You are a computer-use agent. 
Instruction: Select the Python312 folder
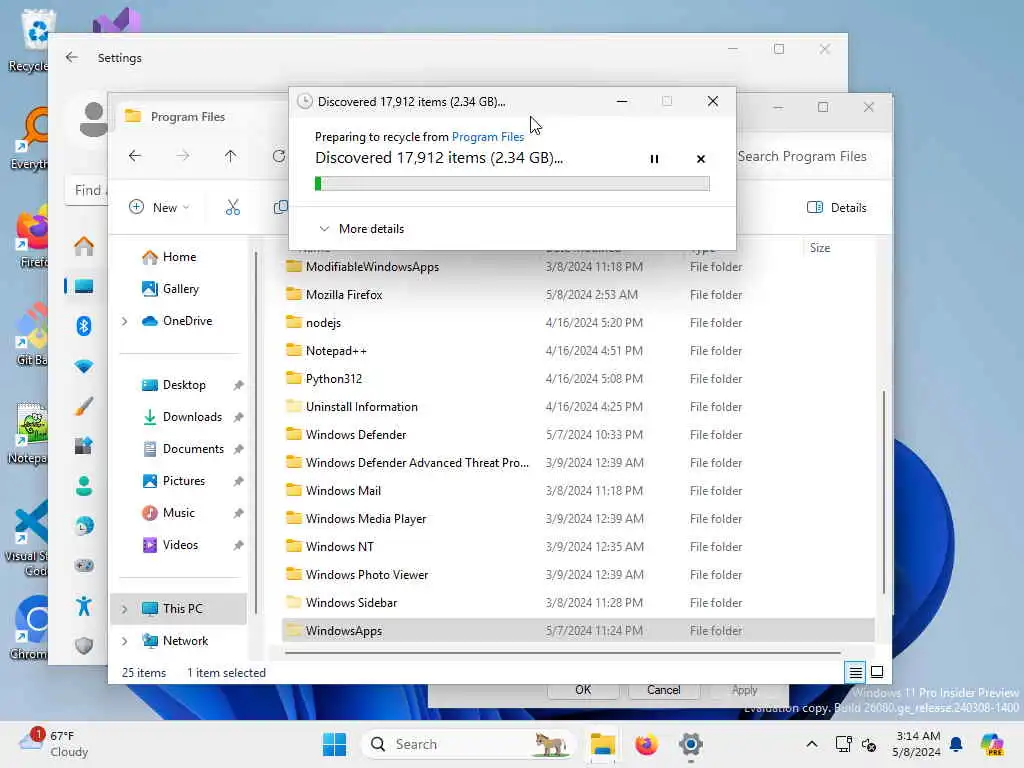click(x=578, y=379)
